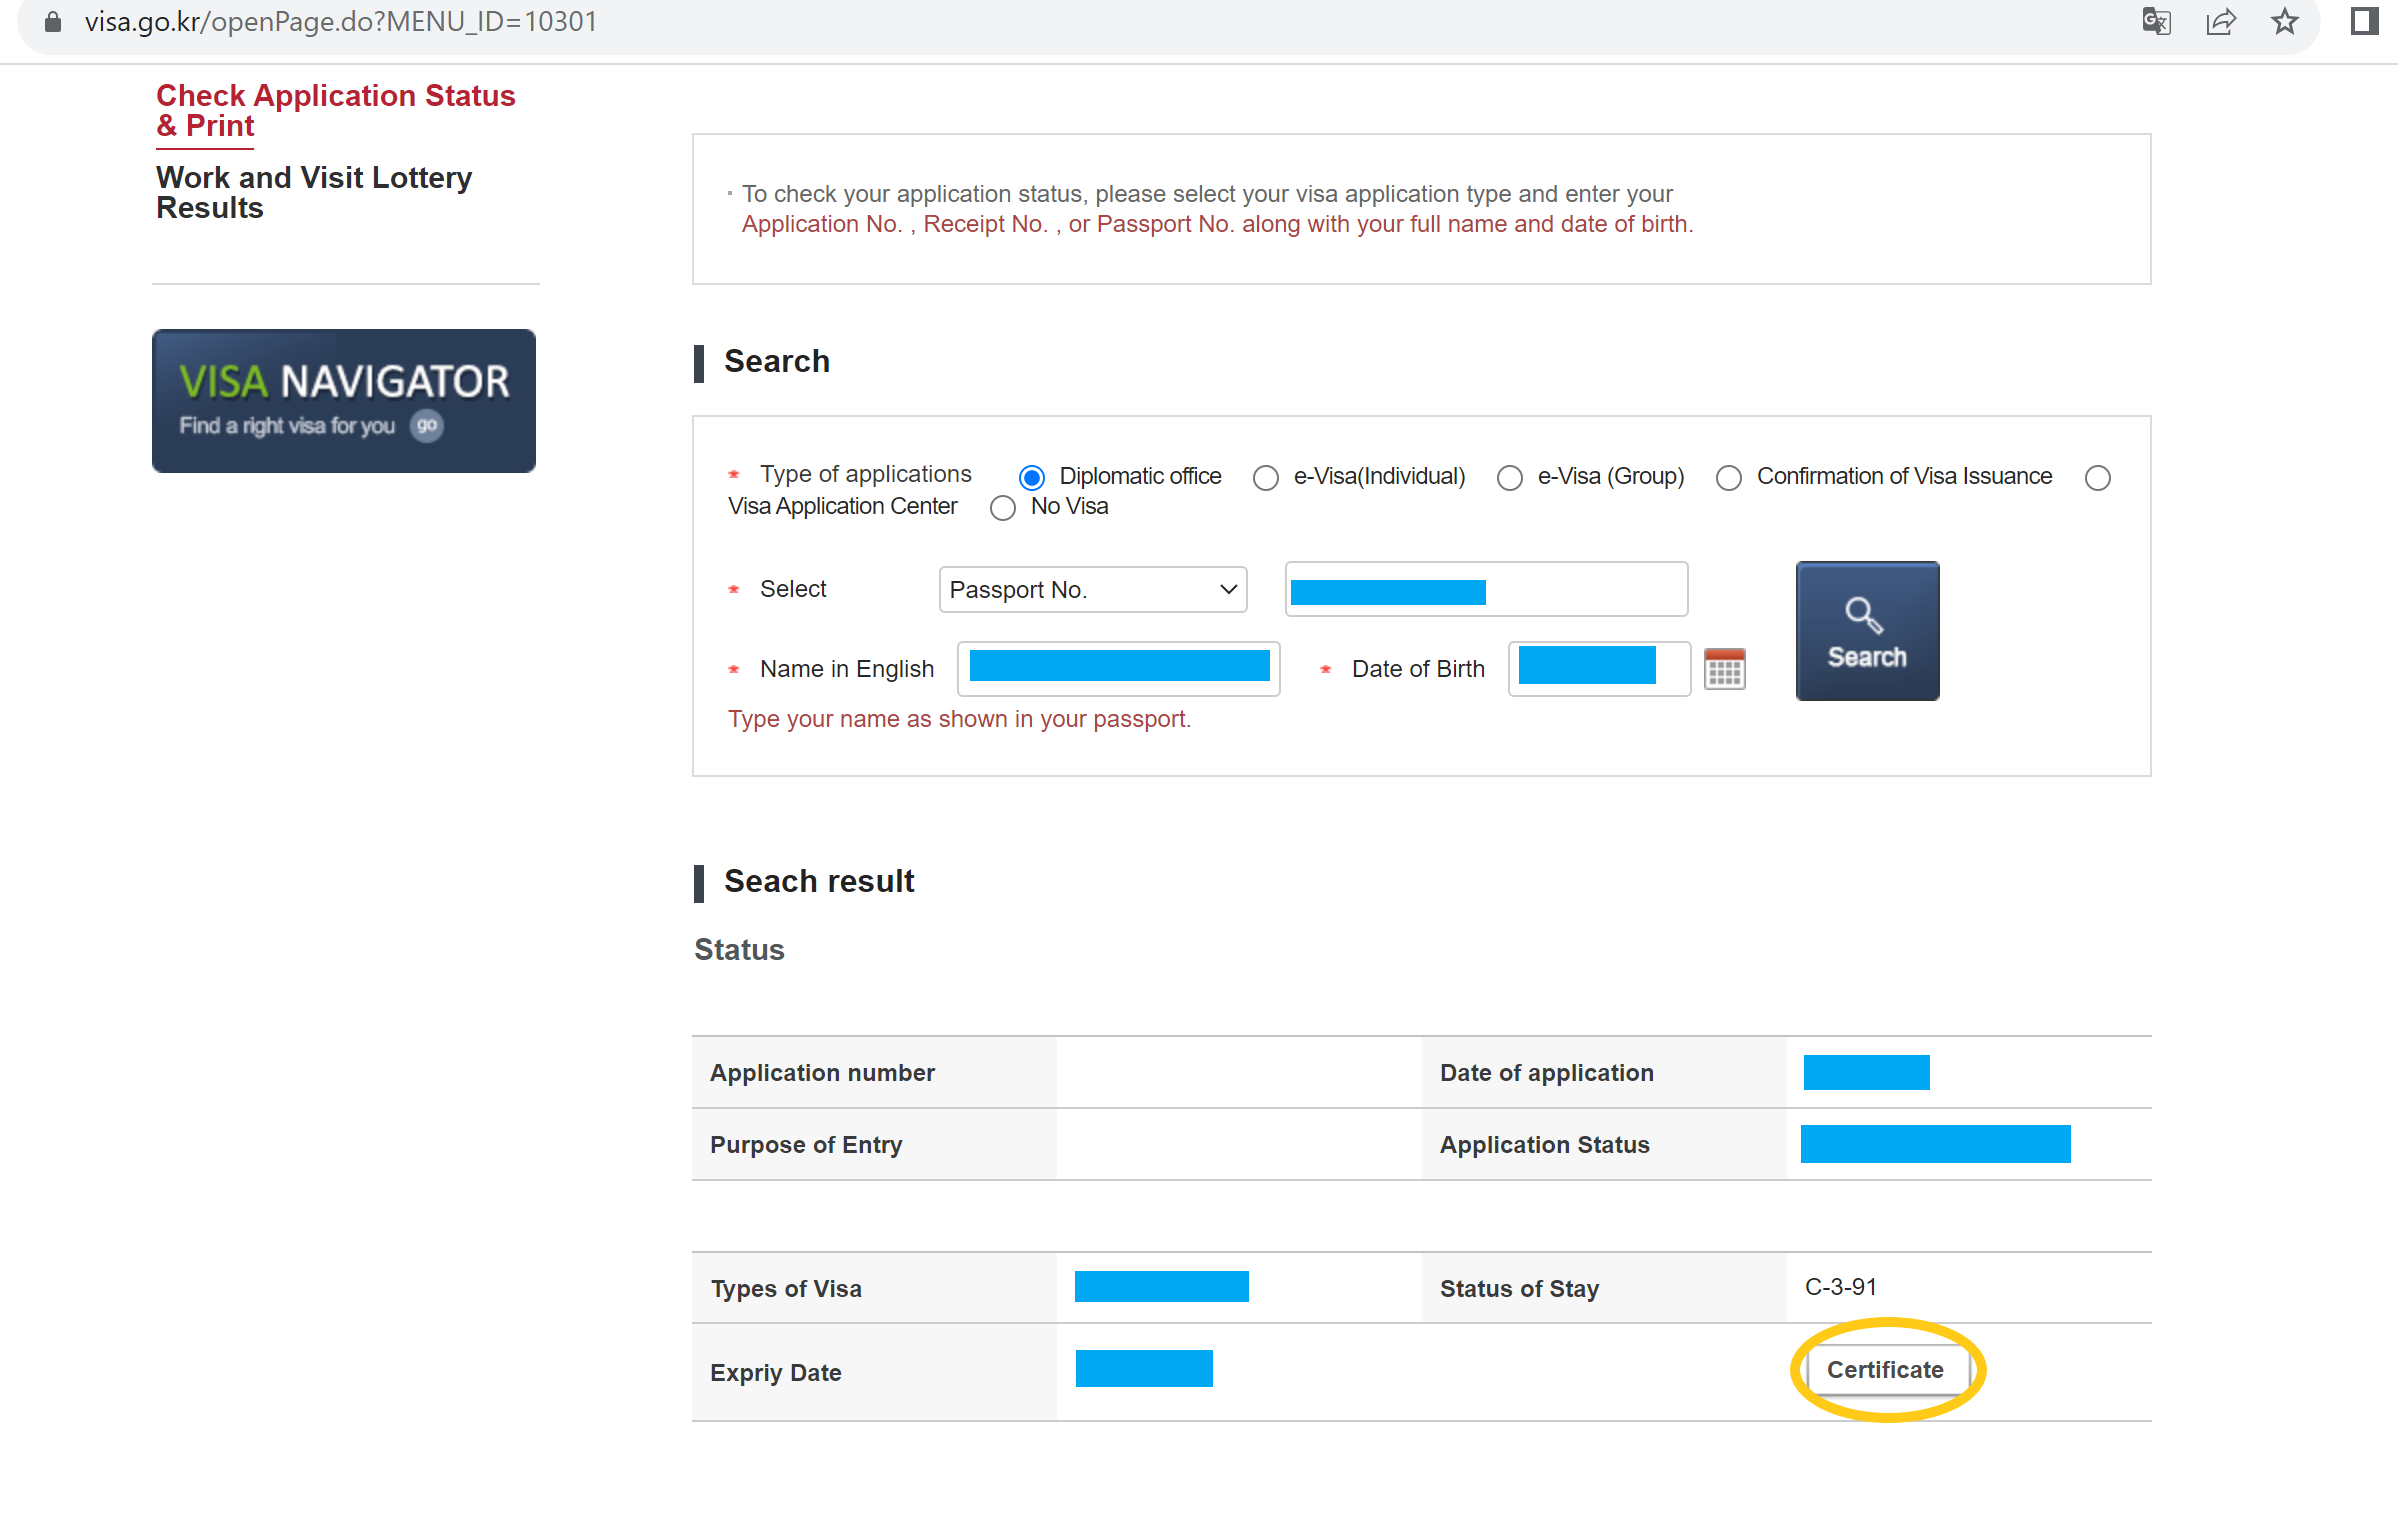Open the Visa Navigator banner

click(343, 400)
